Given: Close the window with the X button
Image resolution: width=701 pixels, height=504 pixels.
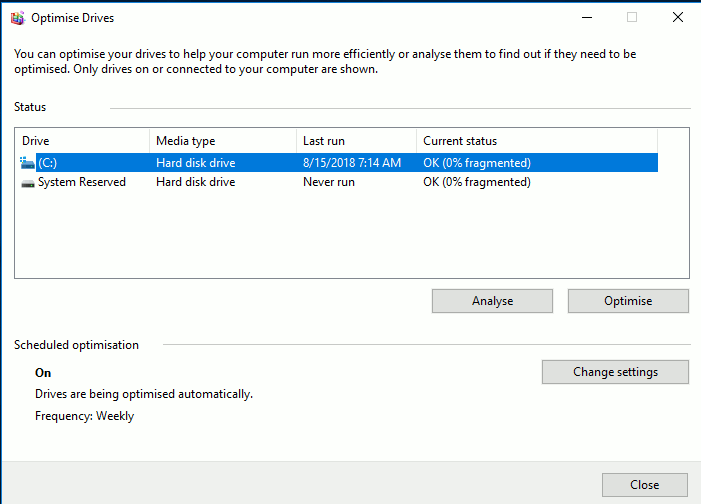Looking at the screenshot, I should pos(678,17).
